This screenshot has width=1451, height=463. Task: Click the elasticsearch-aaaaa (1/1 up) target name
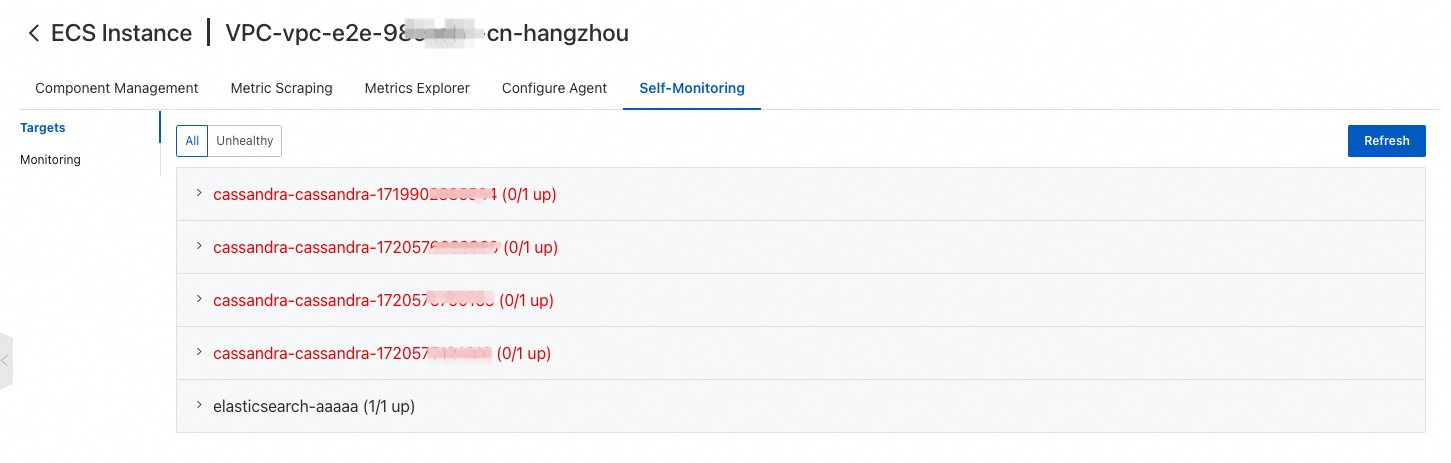click(x=314, y=407)
